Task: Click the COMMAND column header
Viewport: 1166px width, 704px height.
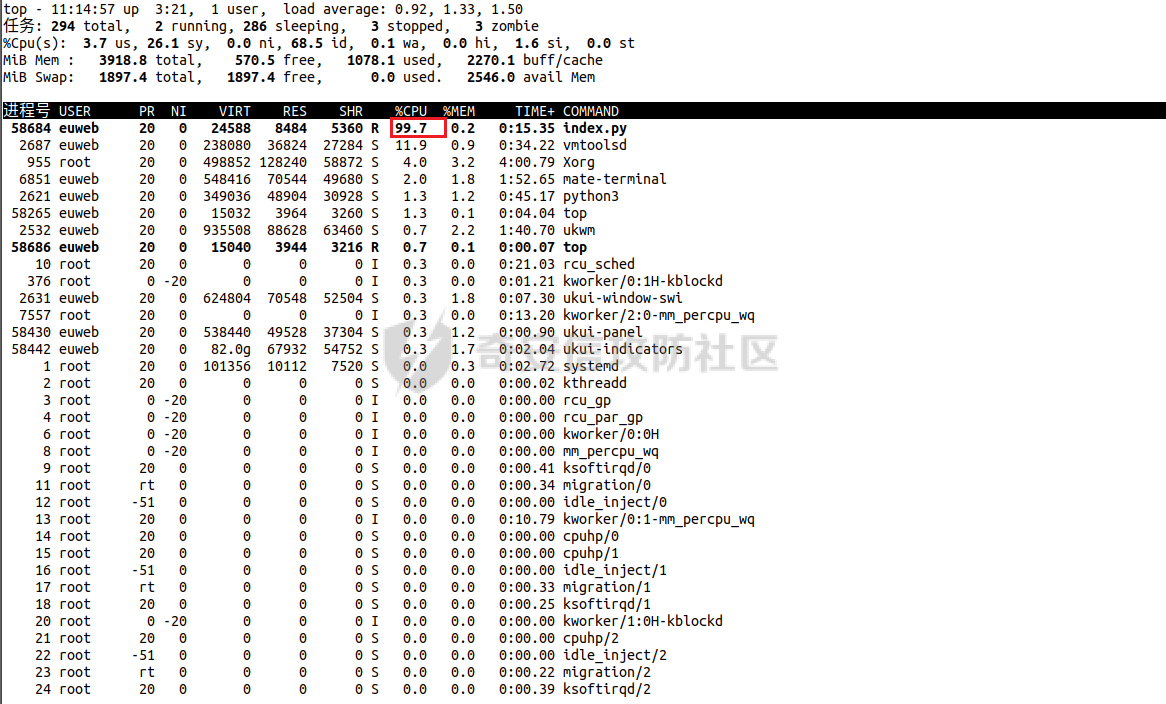Action: coord(591,111)
